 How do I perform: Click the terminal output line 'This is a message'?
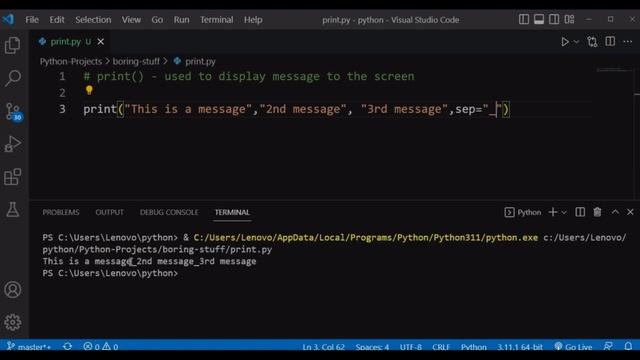[x=149, y=261]
